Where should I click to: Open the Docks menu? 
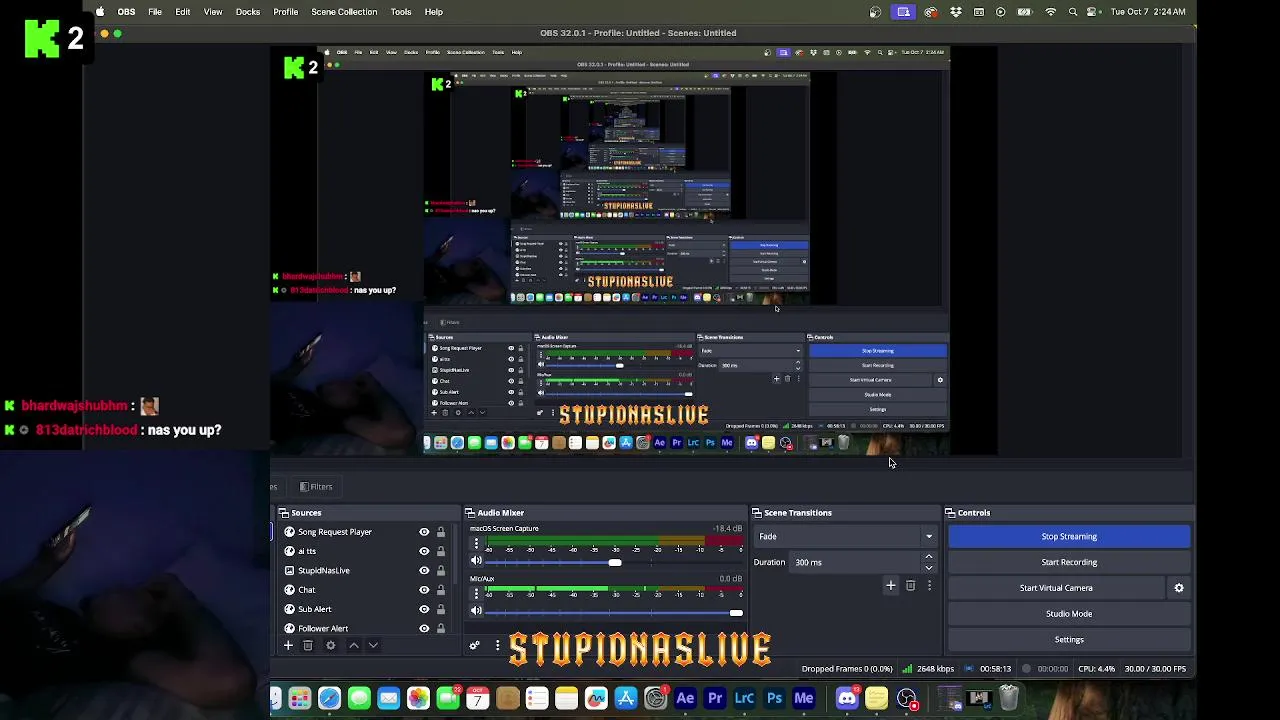tap(248, 12)
